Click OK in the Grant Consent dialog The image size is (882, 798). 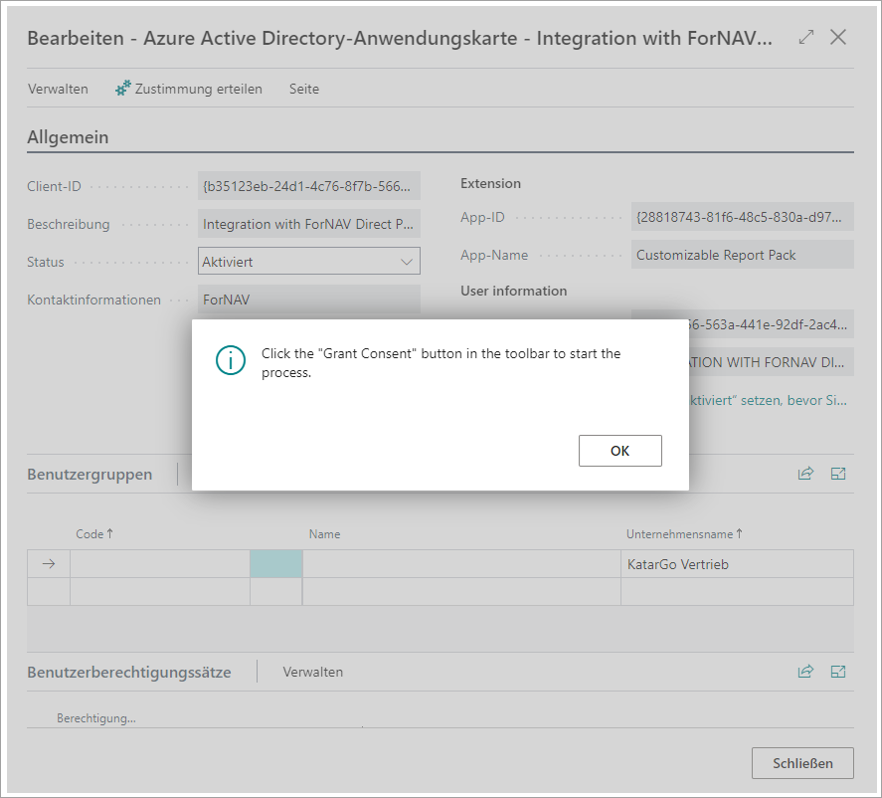[620, 450]
